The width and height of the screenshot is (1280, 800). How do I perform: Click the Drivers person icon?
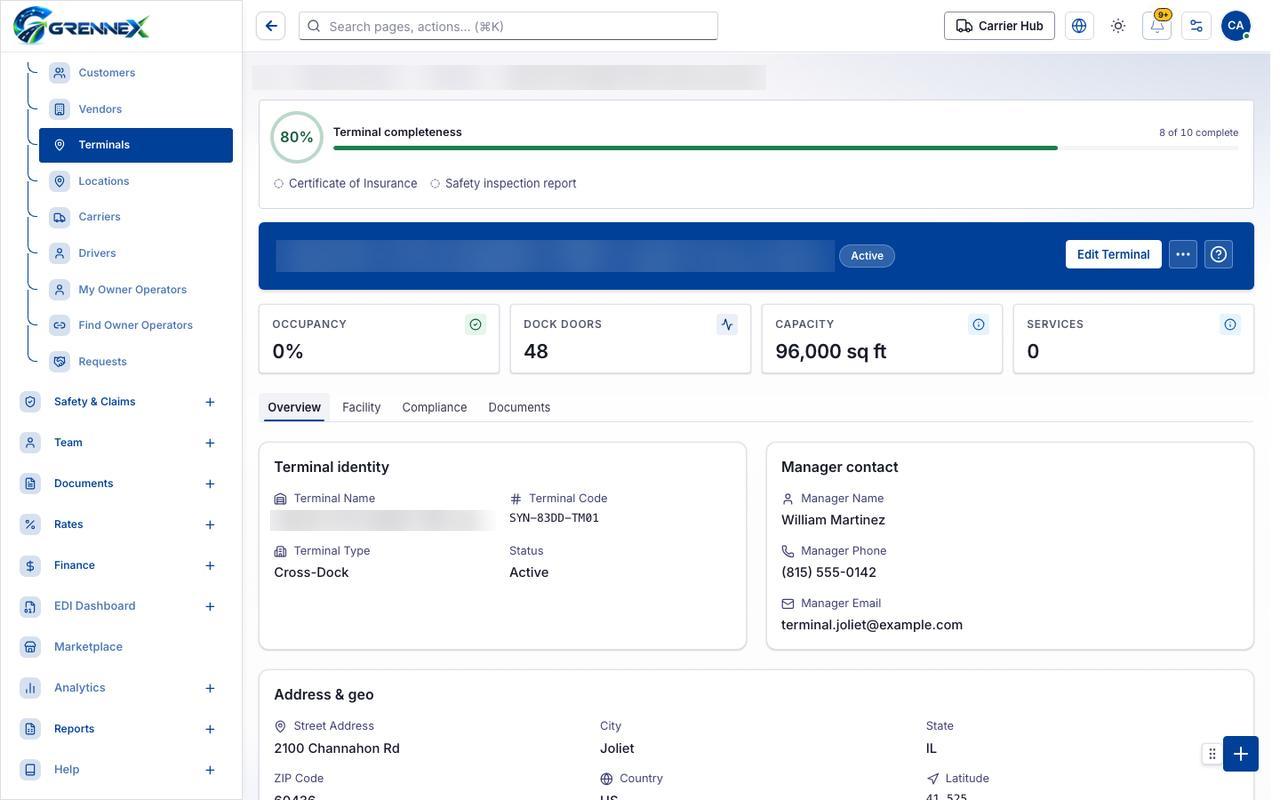tap(60, 253)
